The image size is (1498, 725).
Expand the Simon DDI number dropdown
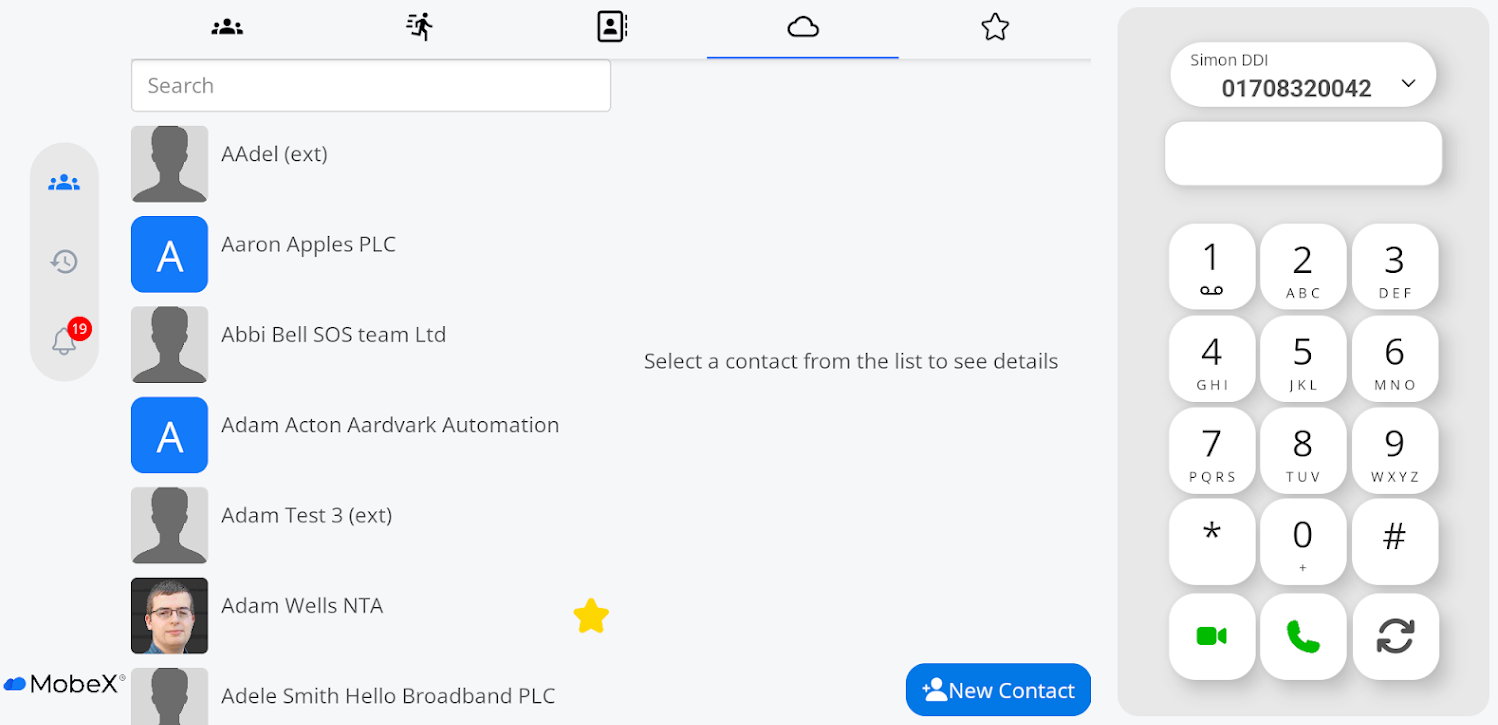point(1408,83)
